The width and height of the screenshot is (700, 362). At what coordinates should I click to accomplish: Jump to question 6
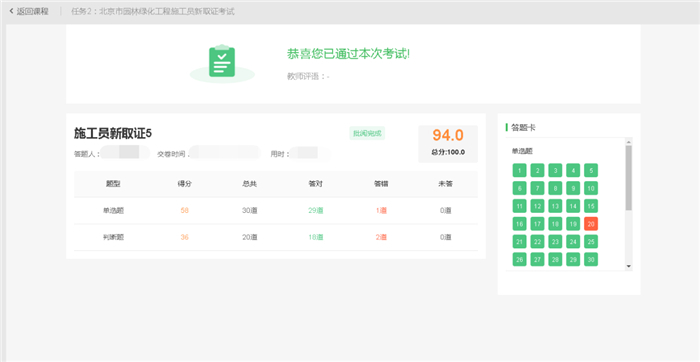[520, 188]
